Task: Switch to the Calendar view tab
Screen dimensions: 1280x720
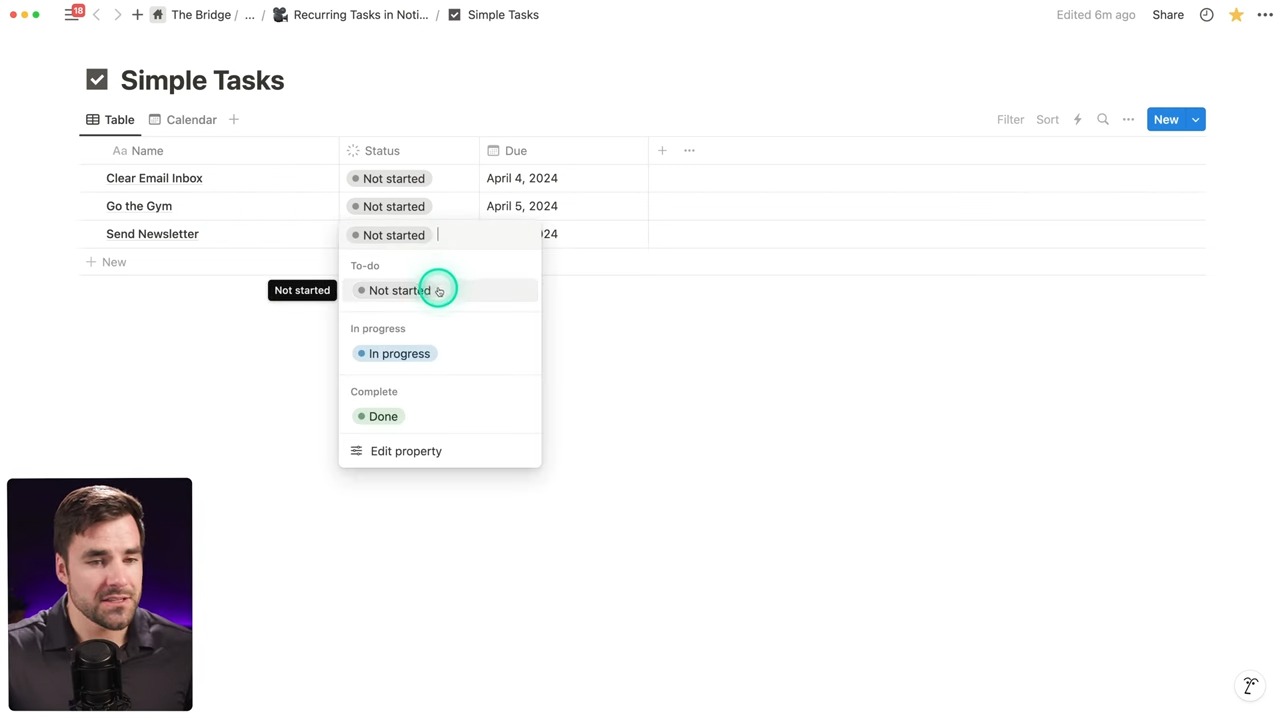Action: point(183,120)
